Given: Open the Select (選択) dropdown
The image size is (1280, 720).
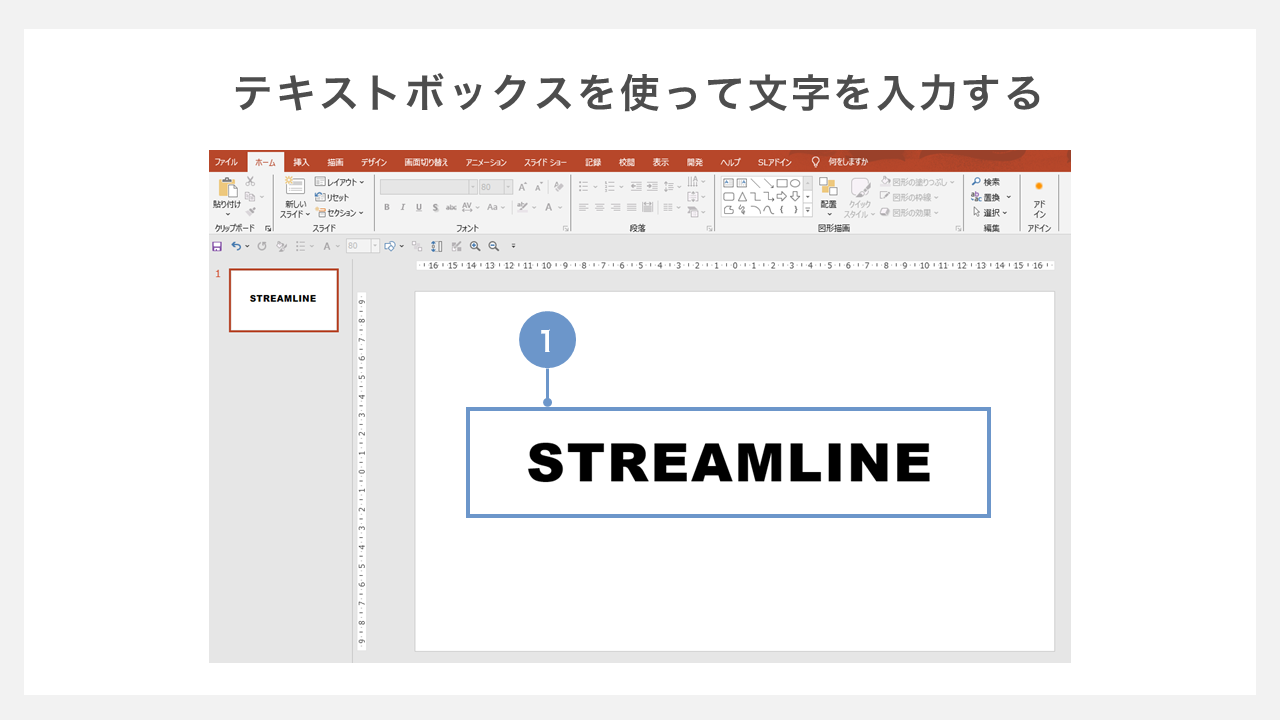Looking at the screenshot, I should click(x=990, y=212).
